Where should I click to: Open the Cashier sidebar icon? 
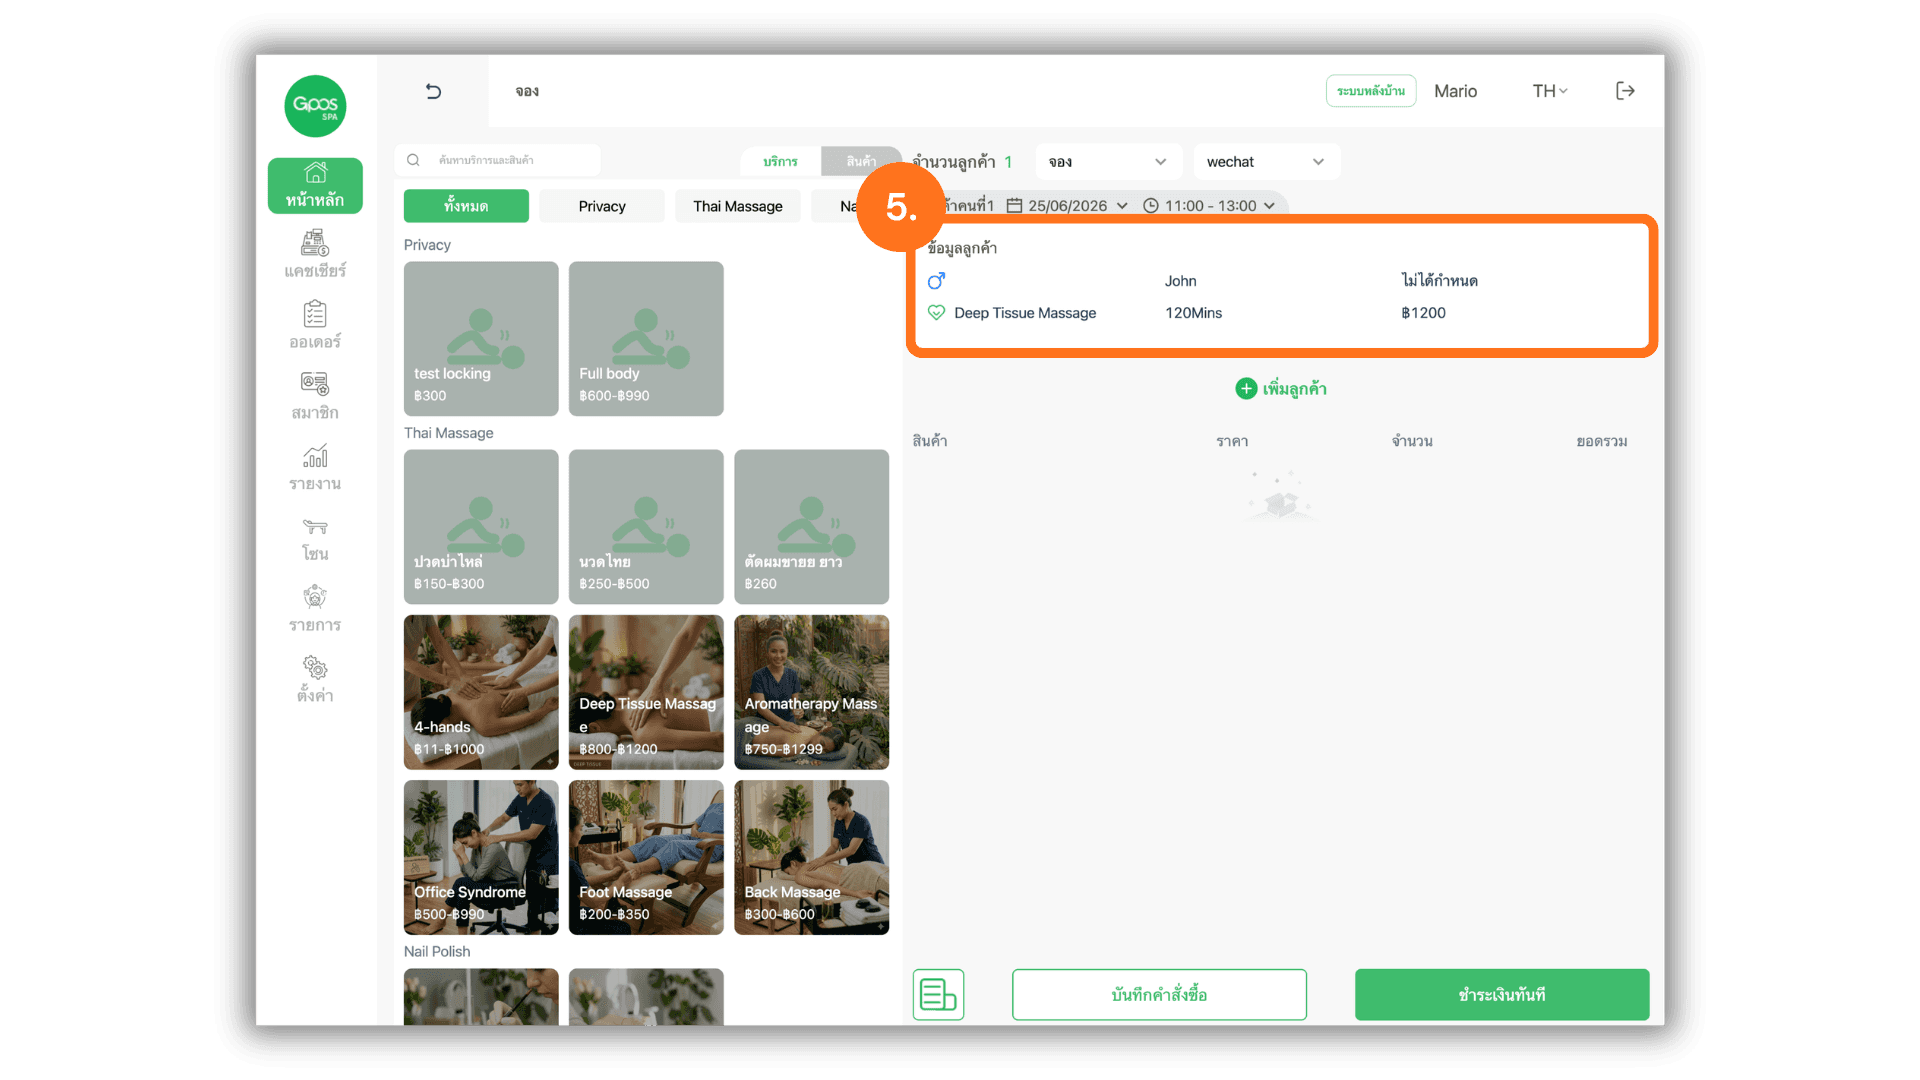tap(315, 243)
